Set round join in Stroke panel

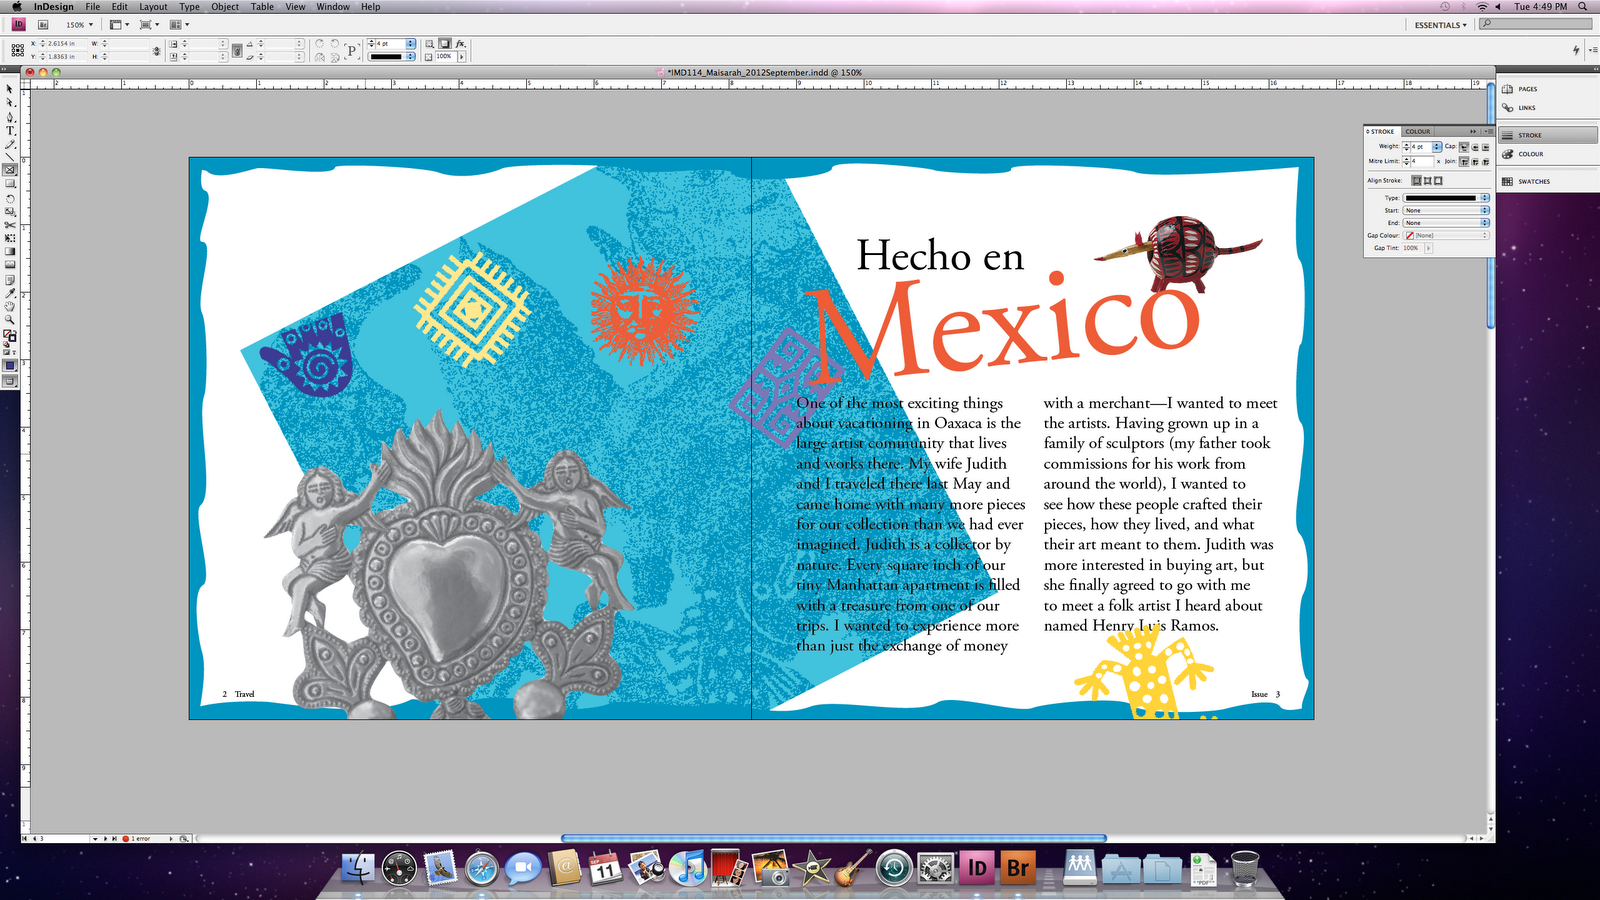[1475, 162]
